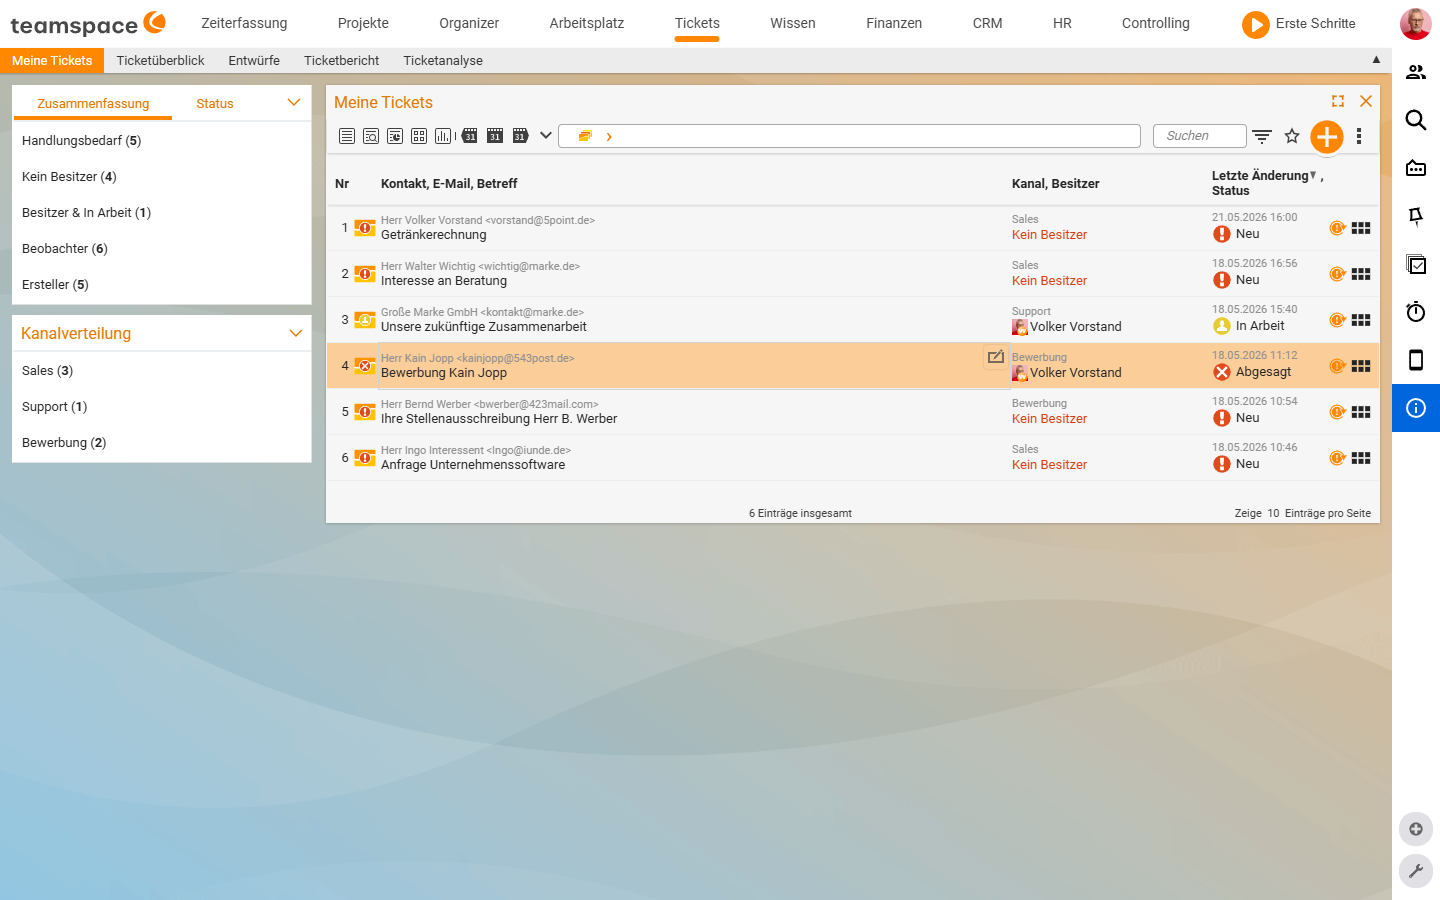The height and width of the screenshot is (900, 1440).
Task: Select the Status tab in summary panel
Action: click(215, 104)
